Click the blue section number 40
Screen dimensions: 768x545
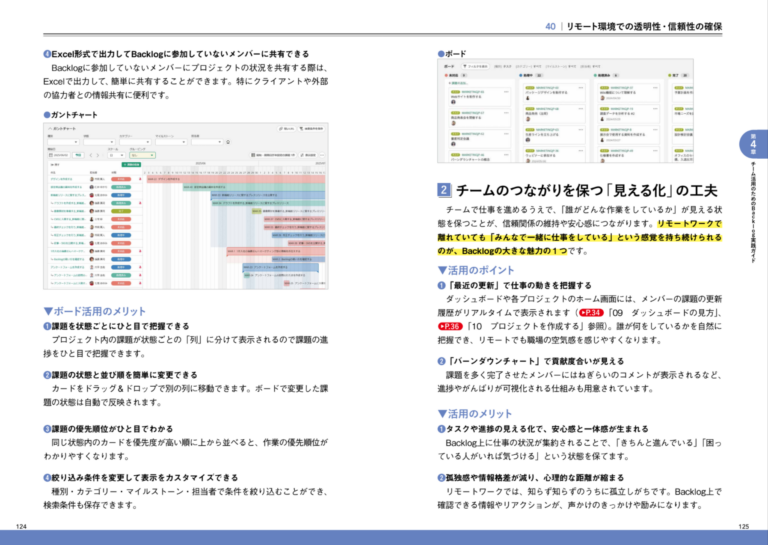point(551,26)
